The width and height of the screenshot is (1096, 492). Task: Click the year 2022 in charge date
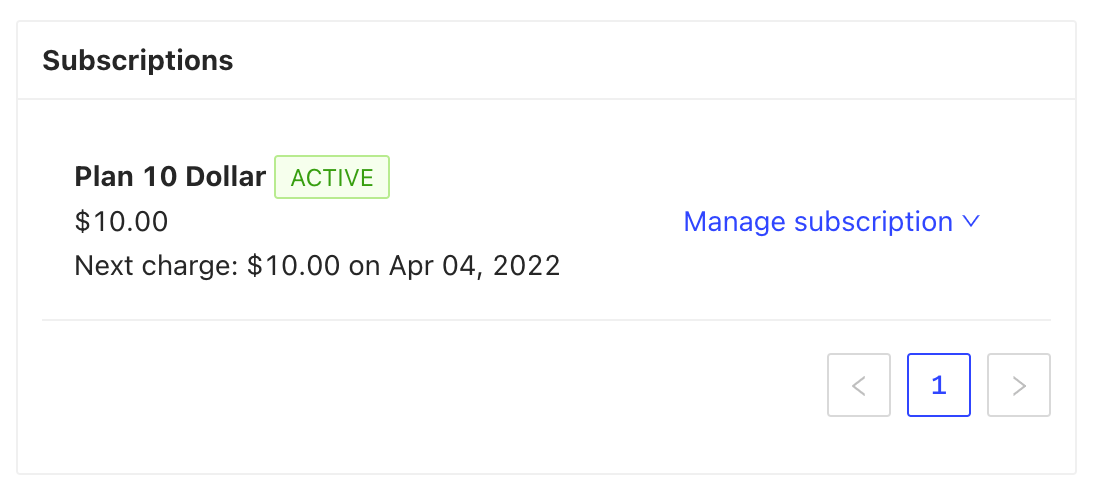pos(527,266)
